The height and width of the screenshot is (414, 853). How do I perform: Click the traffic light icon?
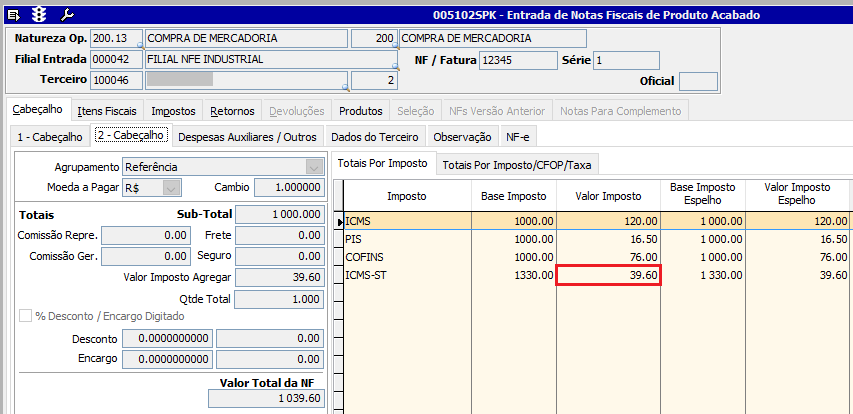point(39,15)
